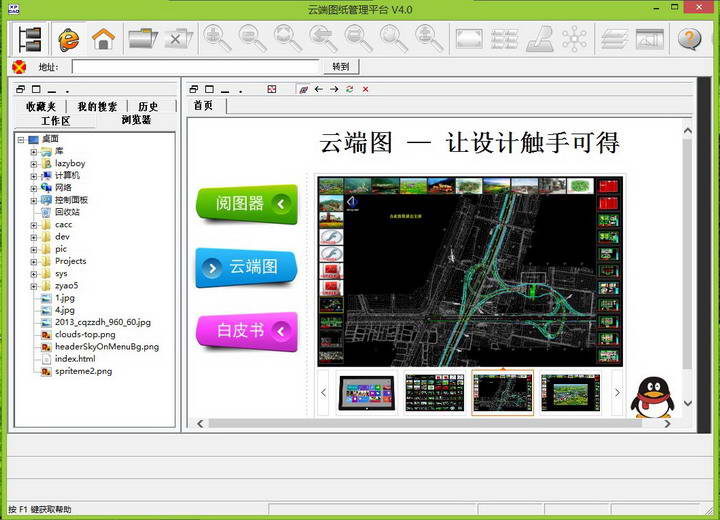Click the QQ penguin icon
The width and height of the screenshot is (720, 520).
(x=651, y=396)
